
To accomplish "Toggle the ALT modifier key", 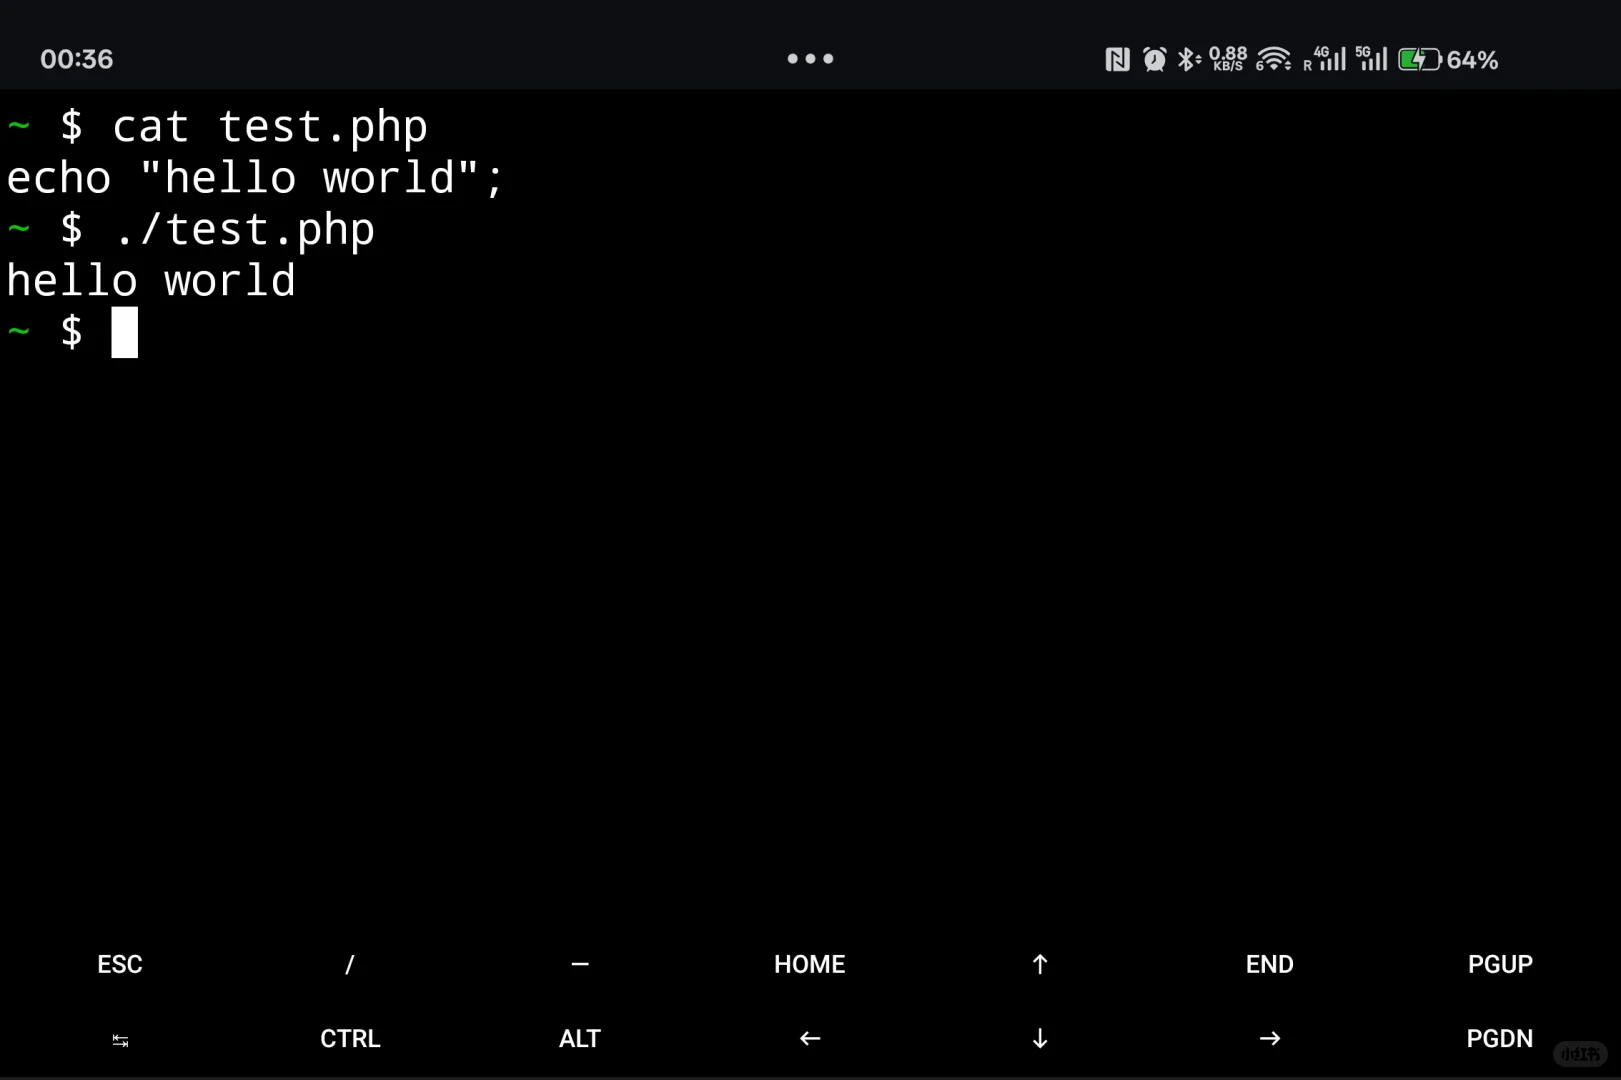I will tap(580, 1038).
